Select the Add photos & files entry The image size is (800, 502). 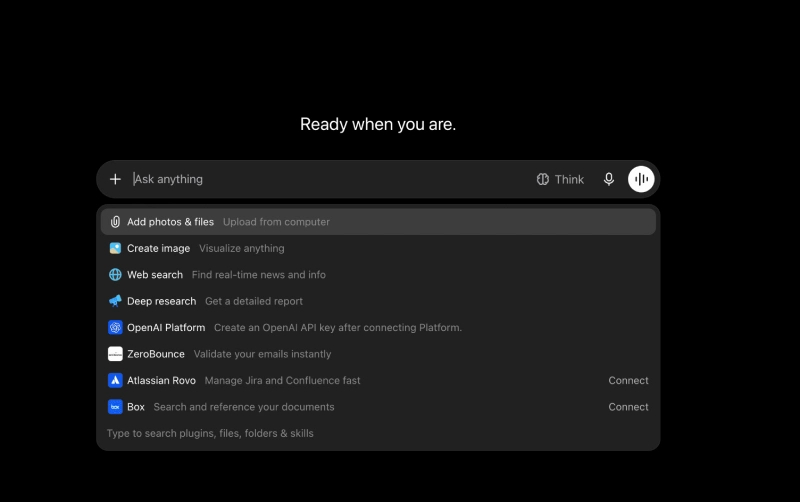coord(378,222)
